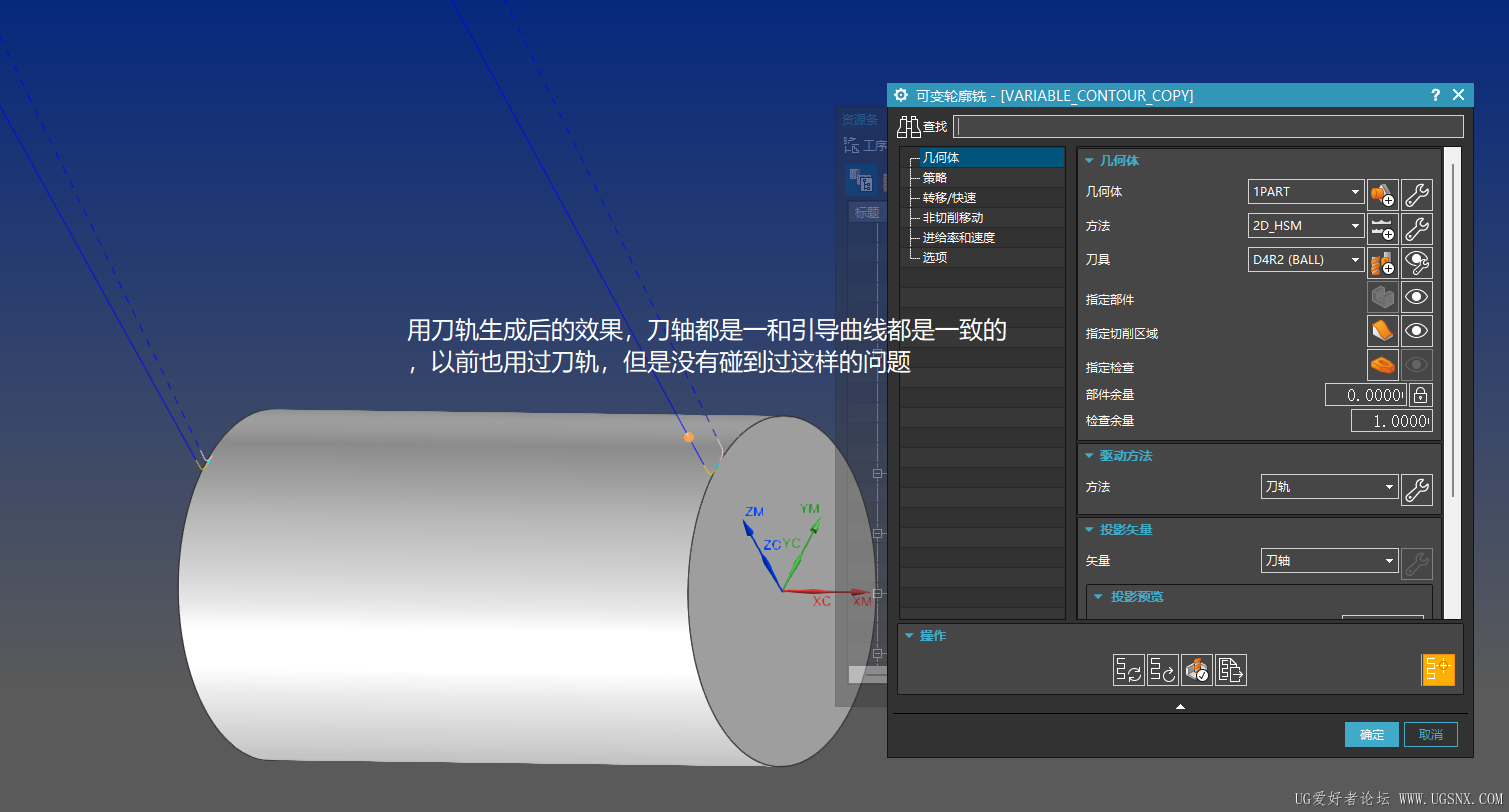1509x812 pixels.
Task: Select 几何体 in the left tree
Action: tap(941, 158)
